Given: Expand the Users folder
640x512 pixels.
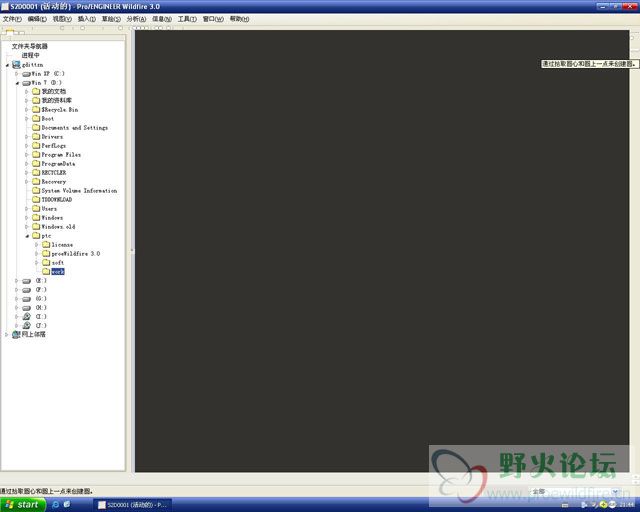Looking at the screenshot, I should tap(27, 209).
